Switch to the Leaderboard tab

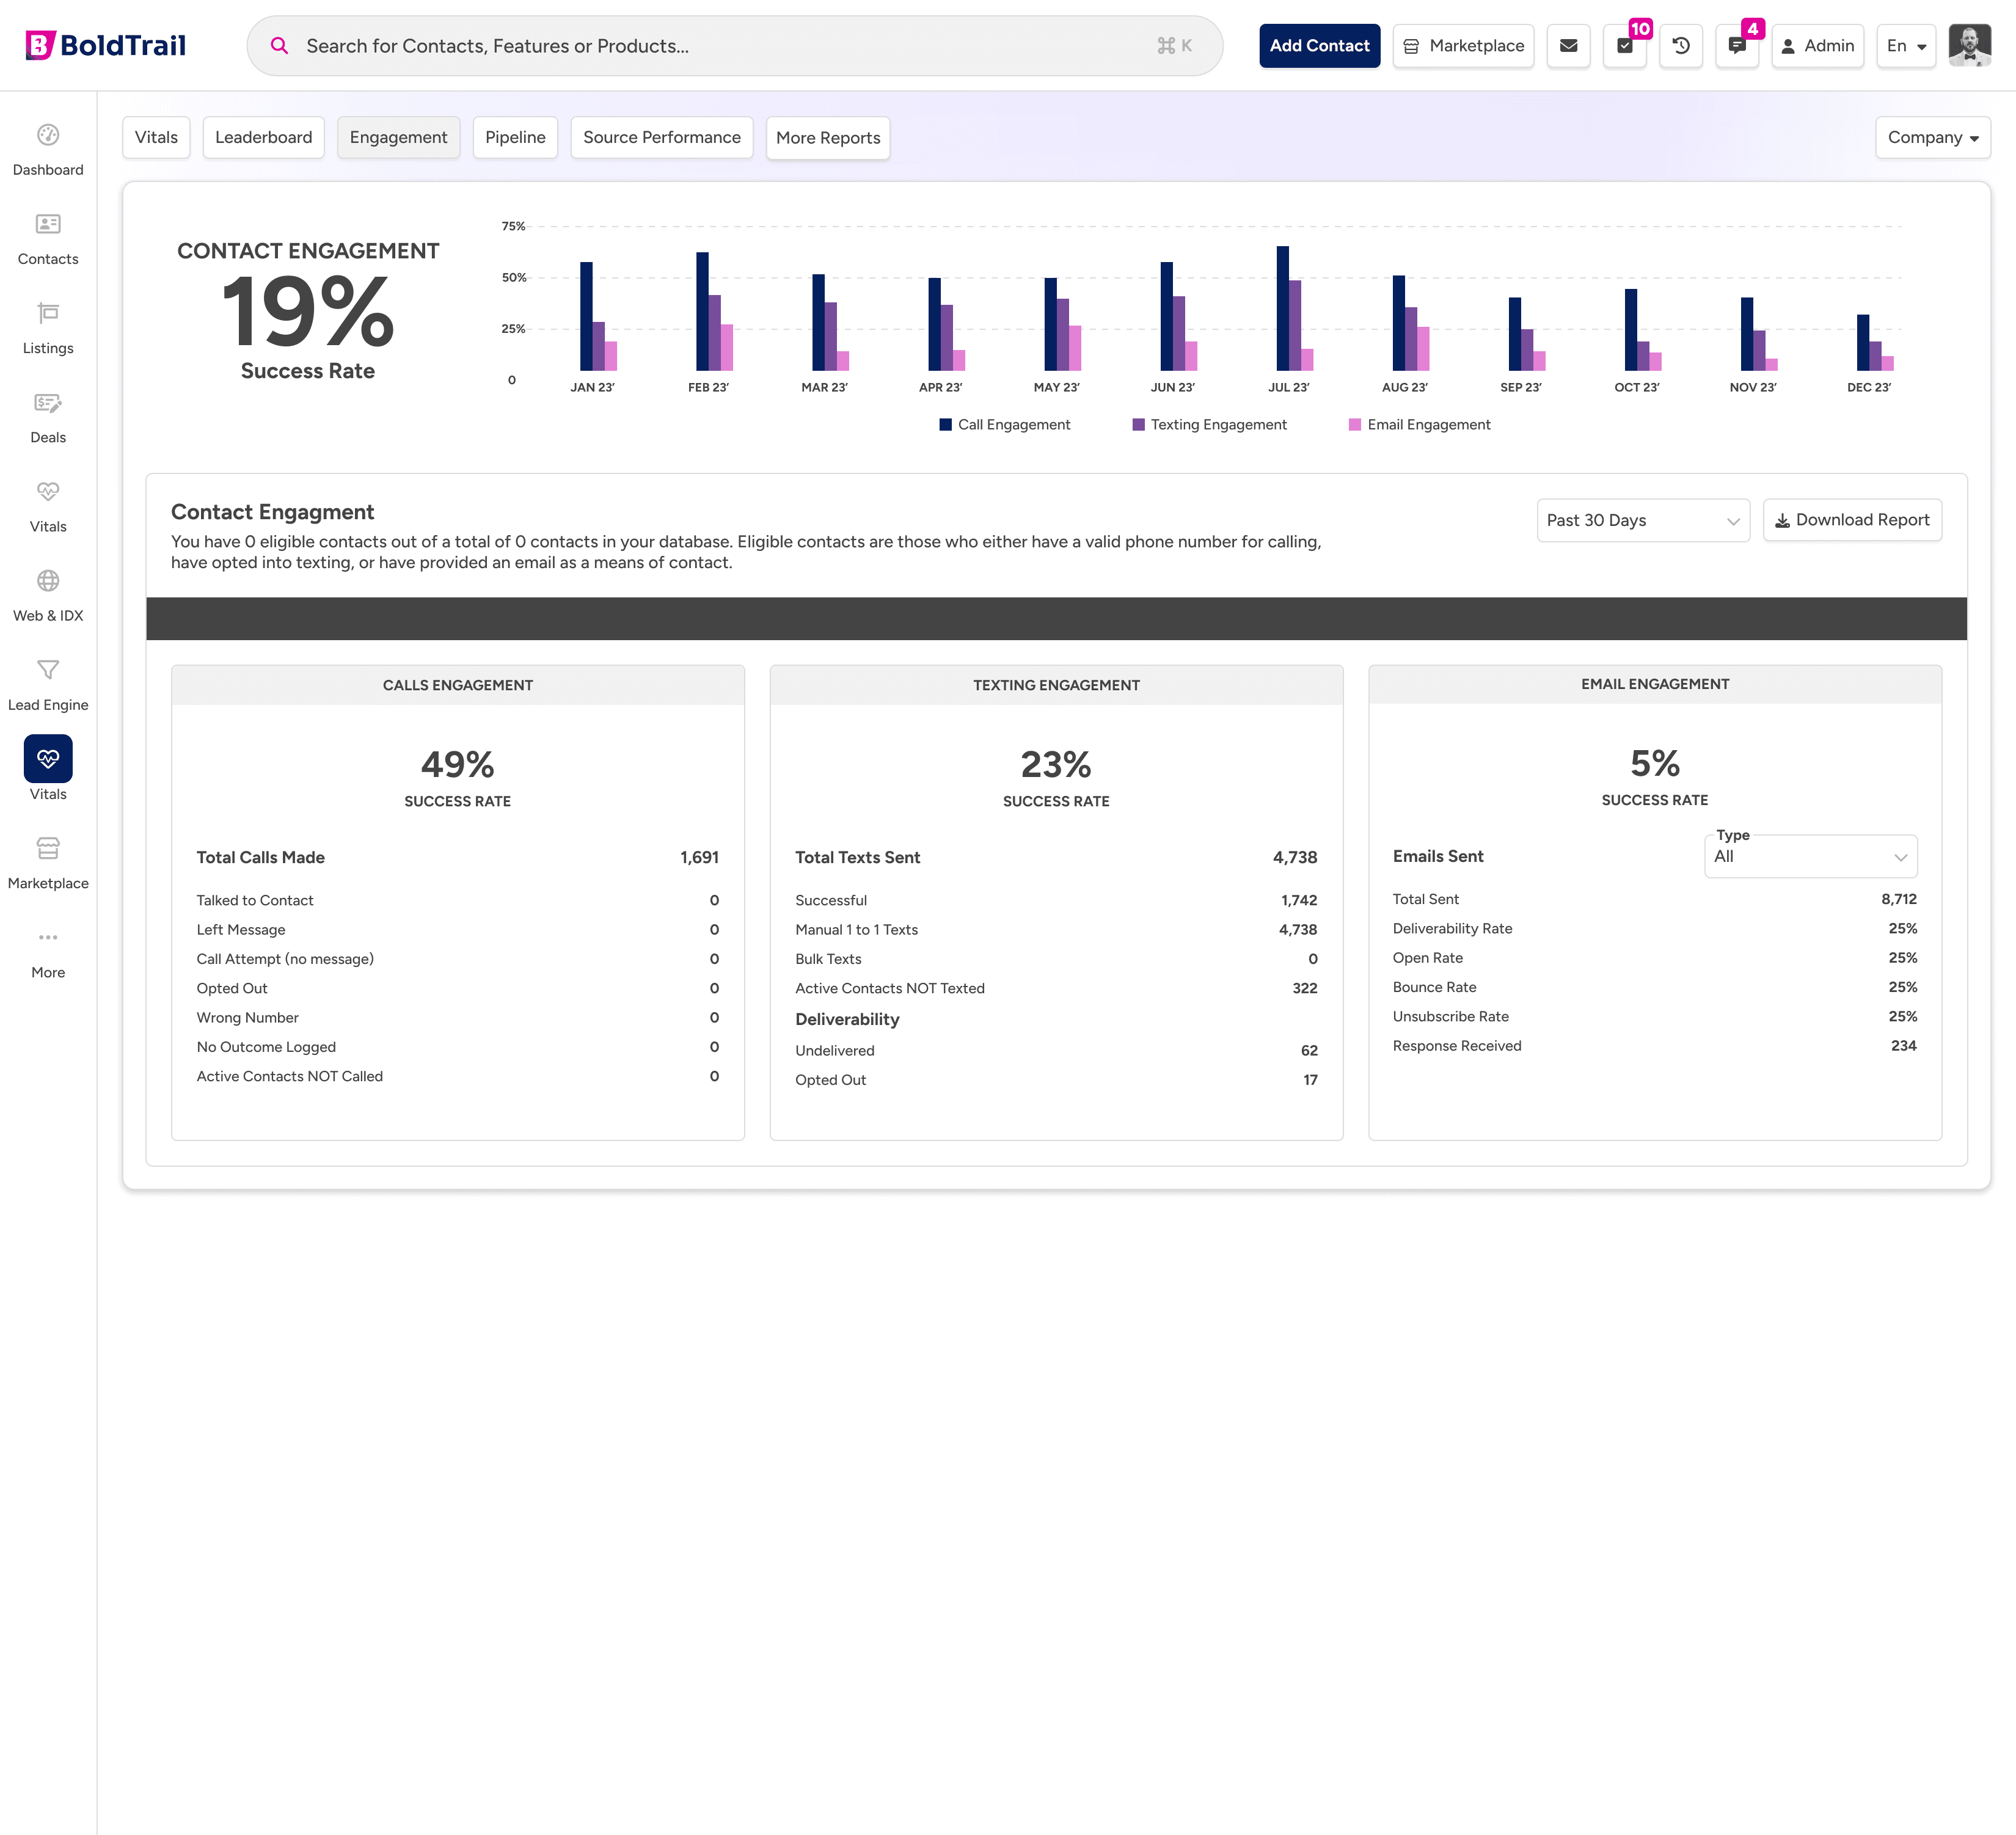[x=264, y=137]
